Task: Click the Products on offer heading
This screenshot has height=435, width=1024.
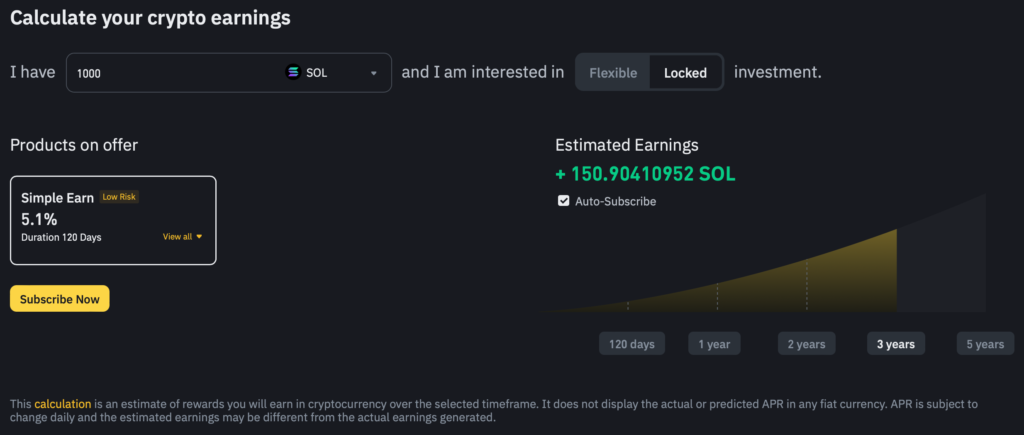Action: point(74,145)
